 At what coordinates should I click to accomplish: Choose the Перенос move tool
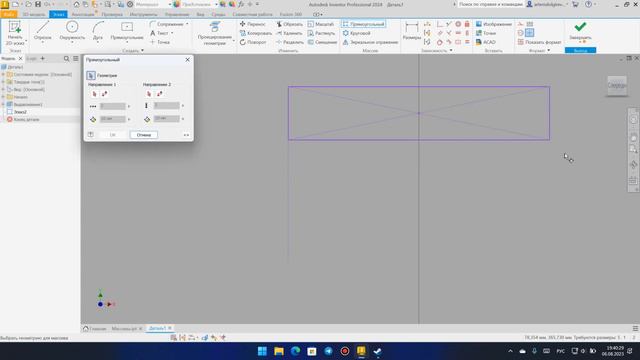(x=253, y=24)
